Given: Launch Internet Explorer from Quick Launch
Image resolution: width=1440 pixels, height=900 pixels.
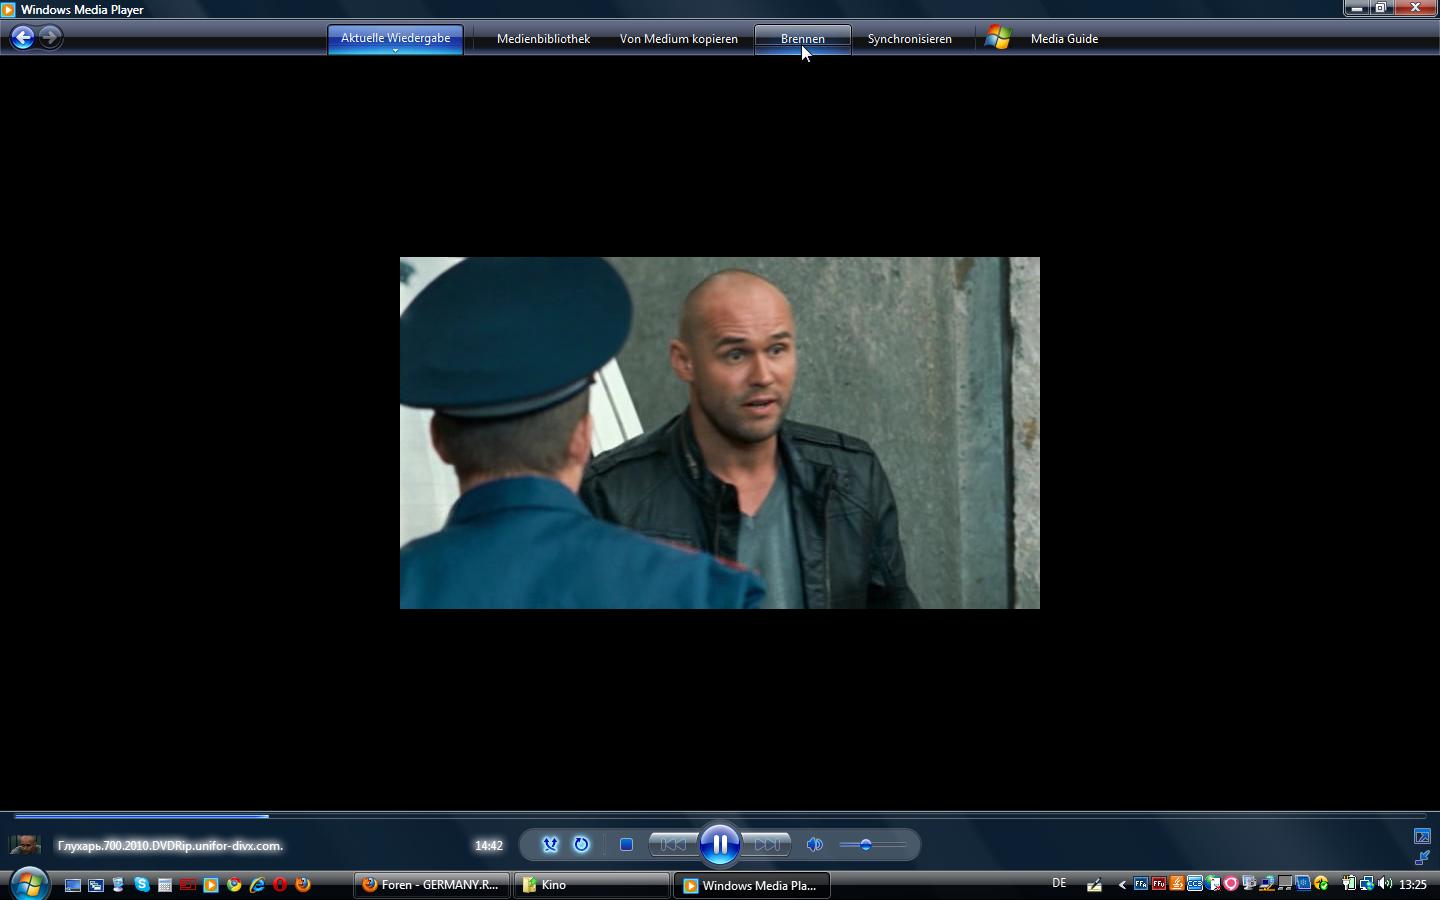Looking at the screenshot, I should 257,885.
